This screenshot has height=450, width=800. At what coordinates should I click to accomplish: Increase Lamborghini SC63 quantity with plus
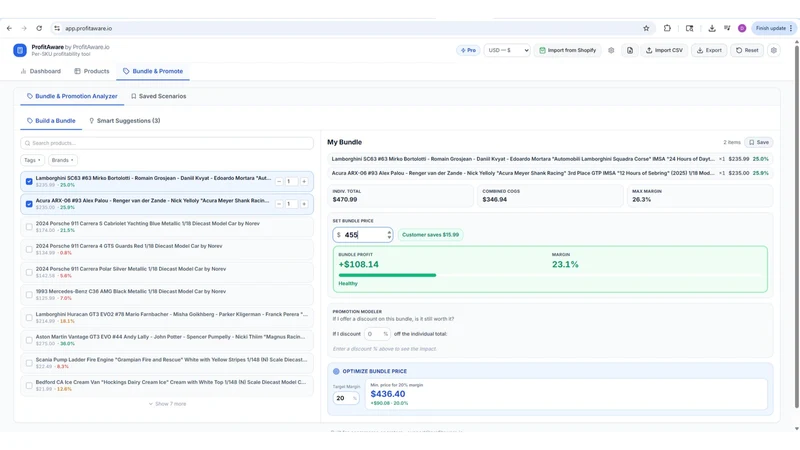304,181
